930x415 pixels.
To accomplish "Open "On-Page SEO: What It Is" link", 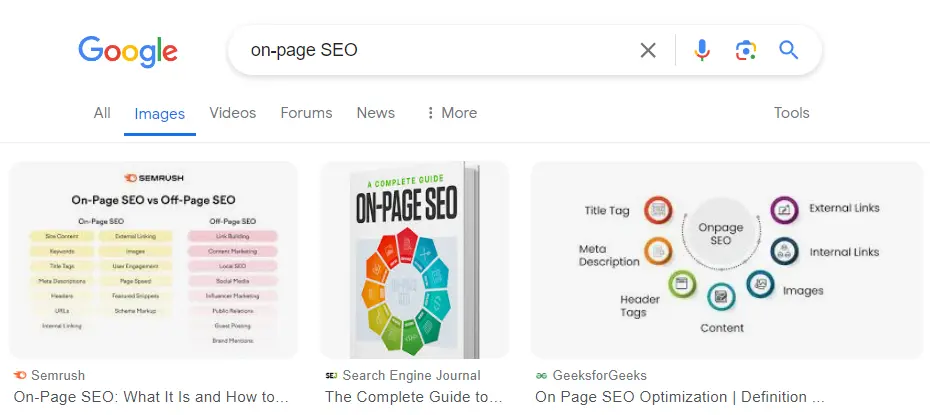I will [x=152, y=397].
